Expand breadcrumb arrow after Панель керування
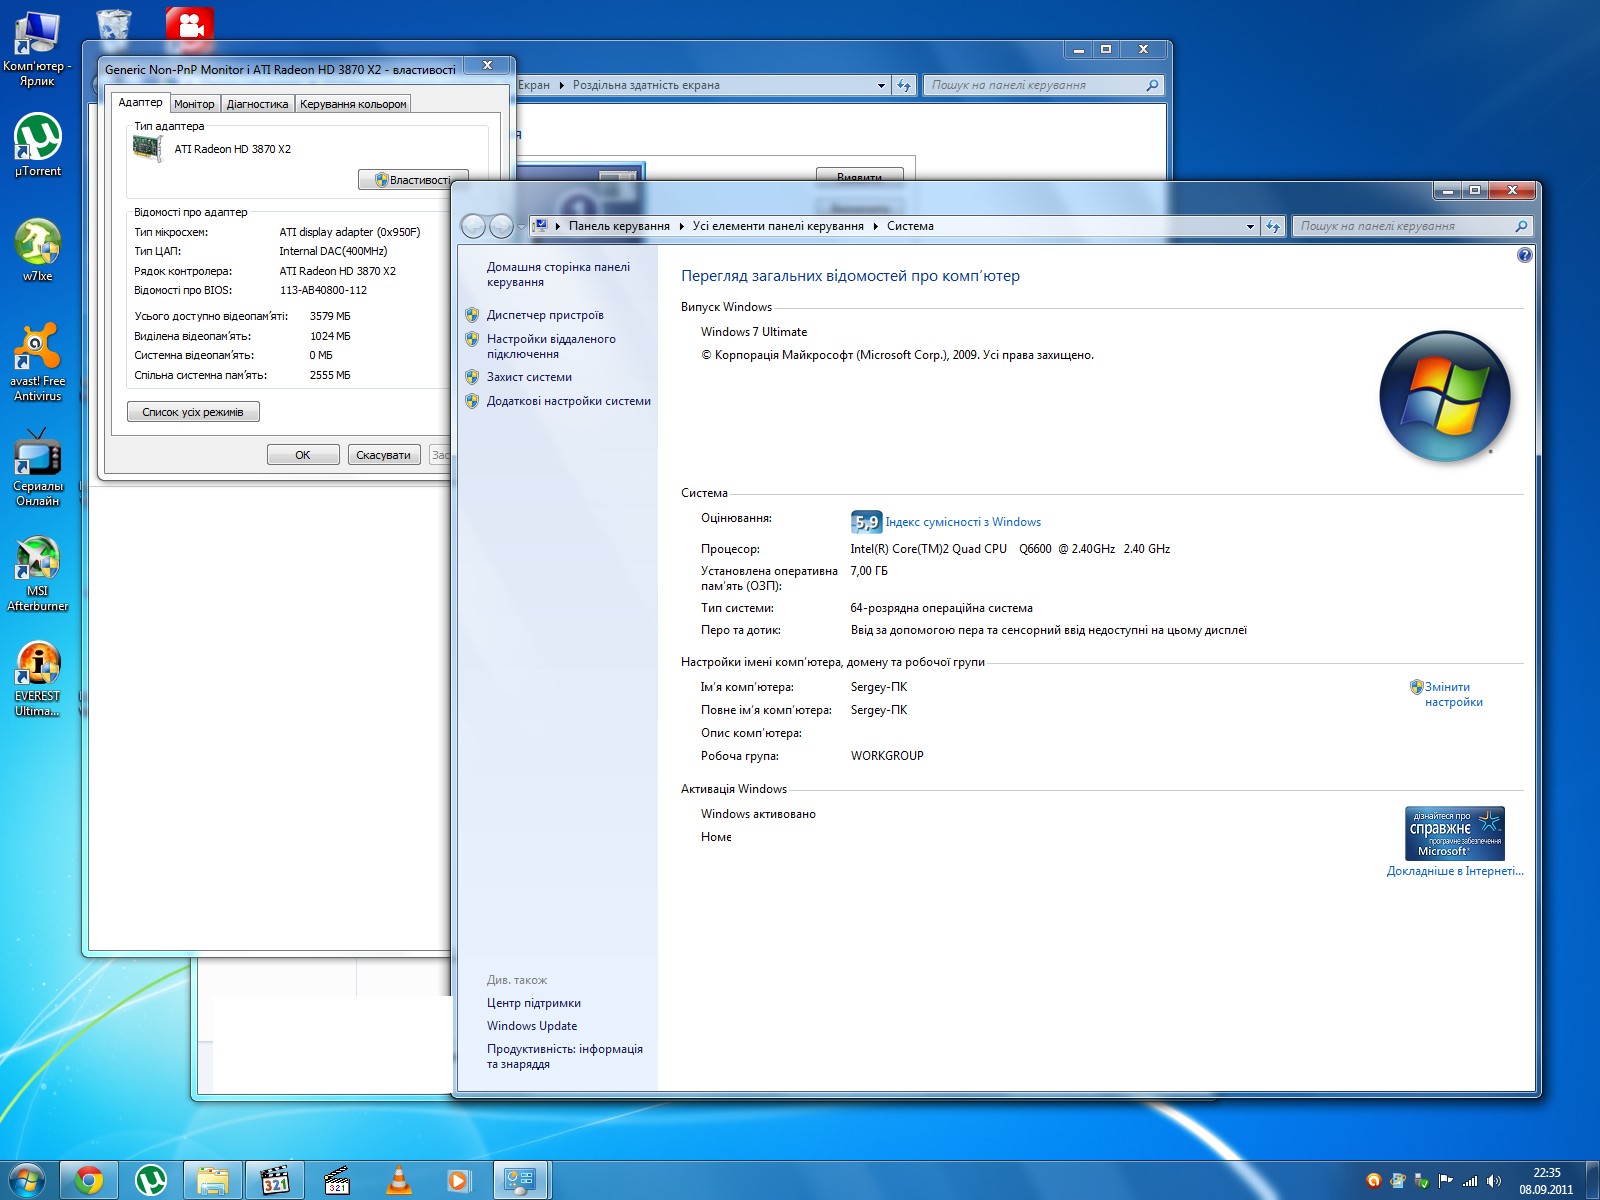The image size is (1600, 1200). [x=681, y=227]
